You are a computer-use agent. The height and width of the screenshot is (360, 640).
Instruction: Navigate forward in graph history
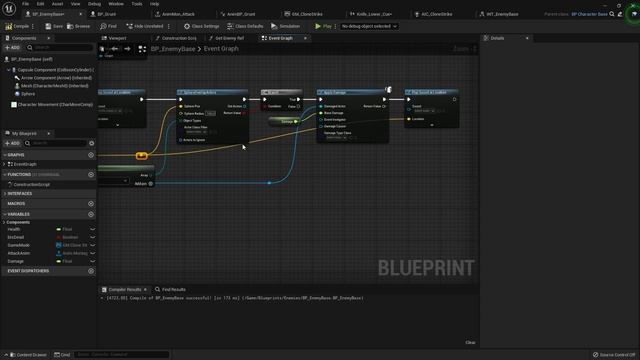pos(127,49)
